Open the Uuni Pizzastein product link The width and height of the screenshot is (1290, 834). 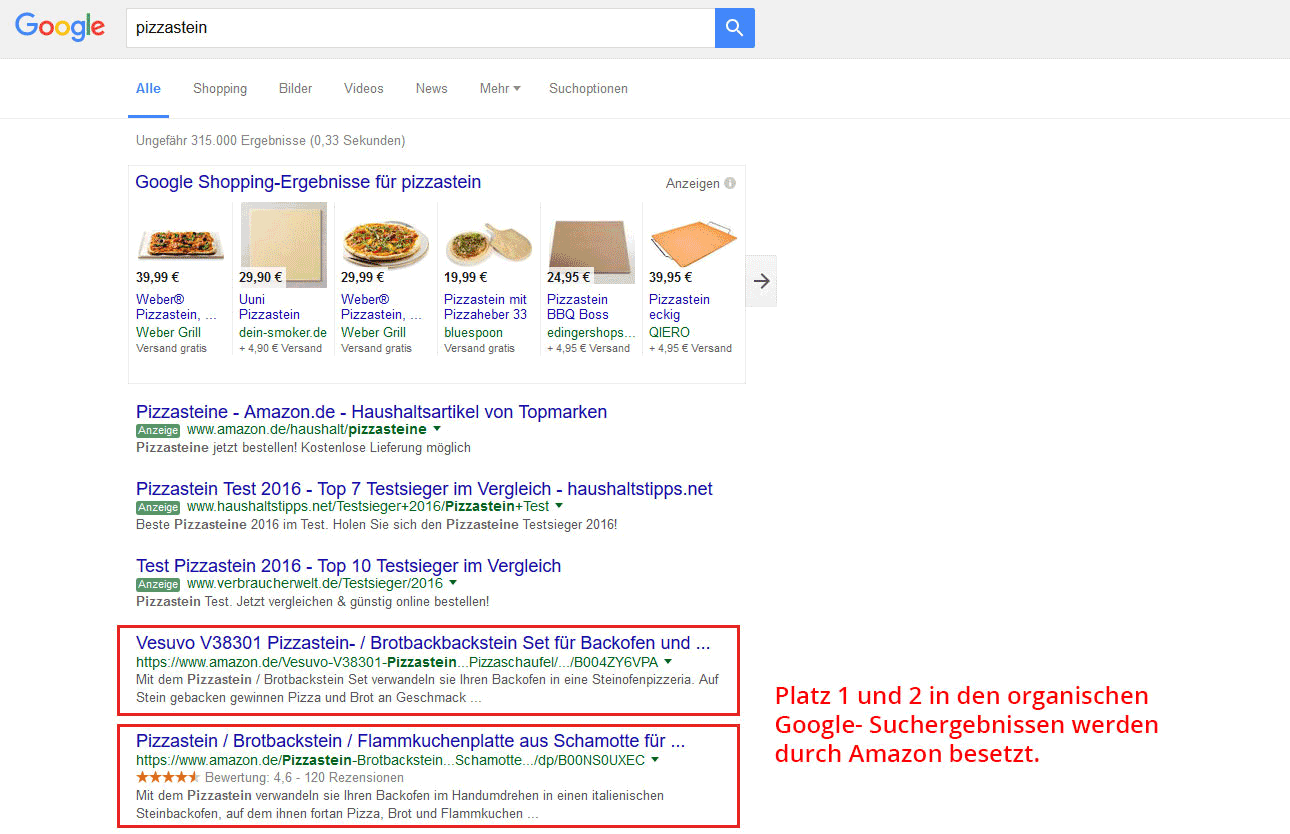pos(269,307)
